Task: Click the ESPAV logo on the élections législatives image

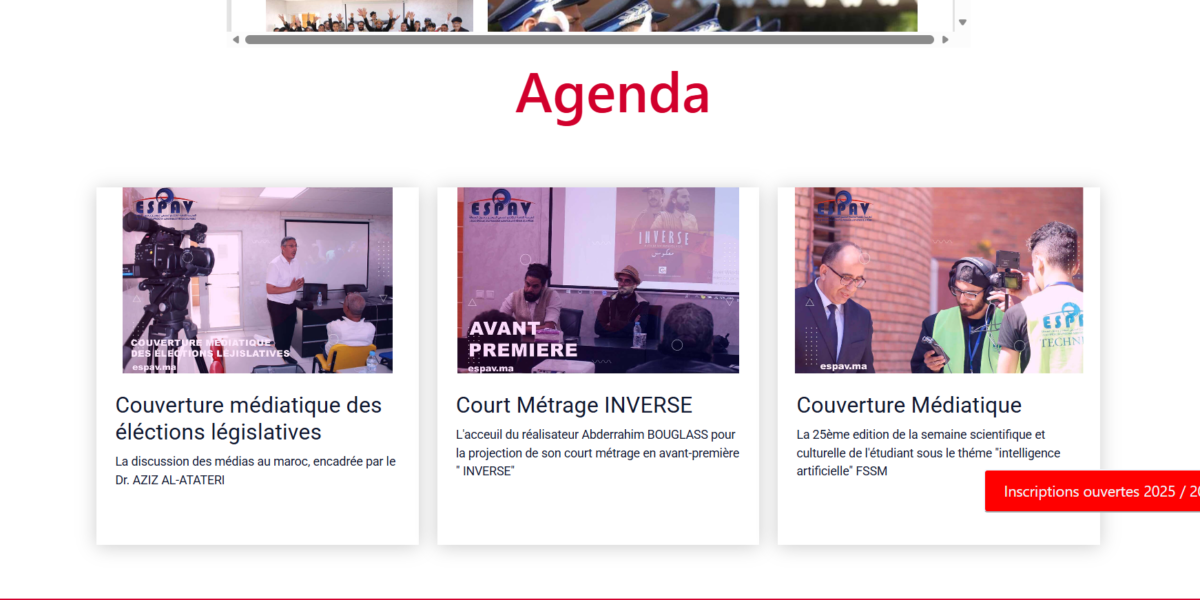Action: click(x=165, y=207)
